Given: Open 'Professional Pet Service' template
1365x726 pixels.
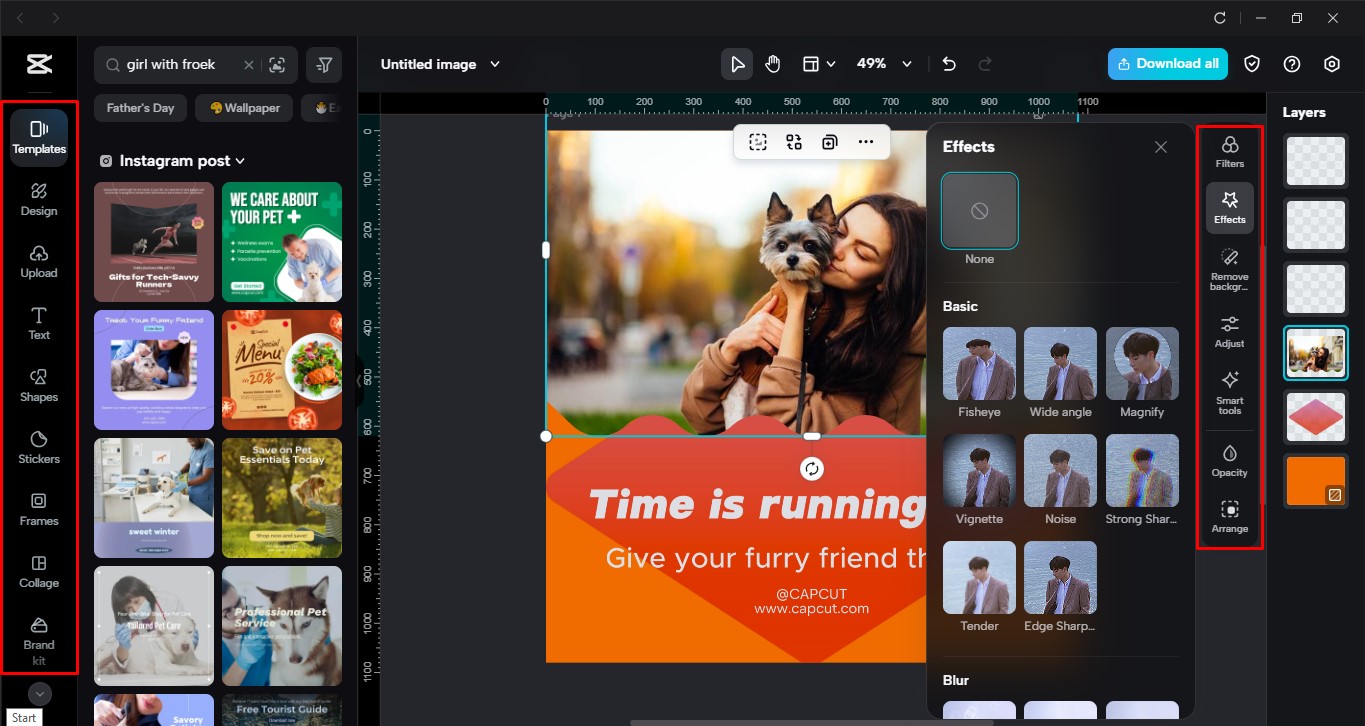Looking at the screenshot, I should click(x=282, y=626).
